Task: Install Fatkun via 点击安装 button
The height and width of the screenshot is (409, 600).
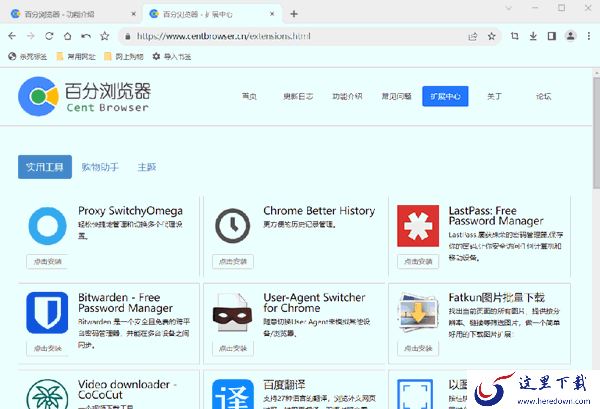Action: [418, 348]
